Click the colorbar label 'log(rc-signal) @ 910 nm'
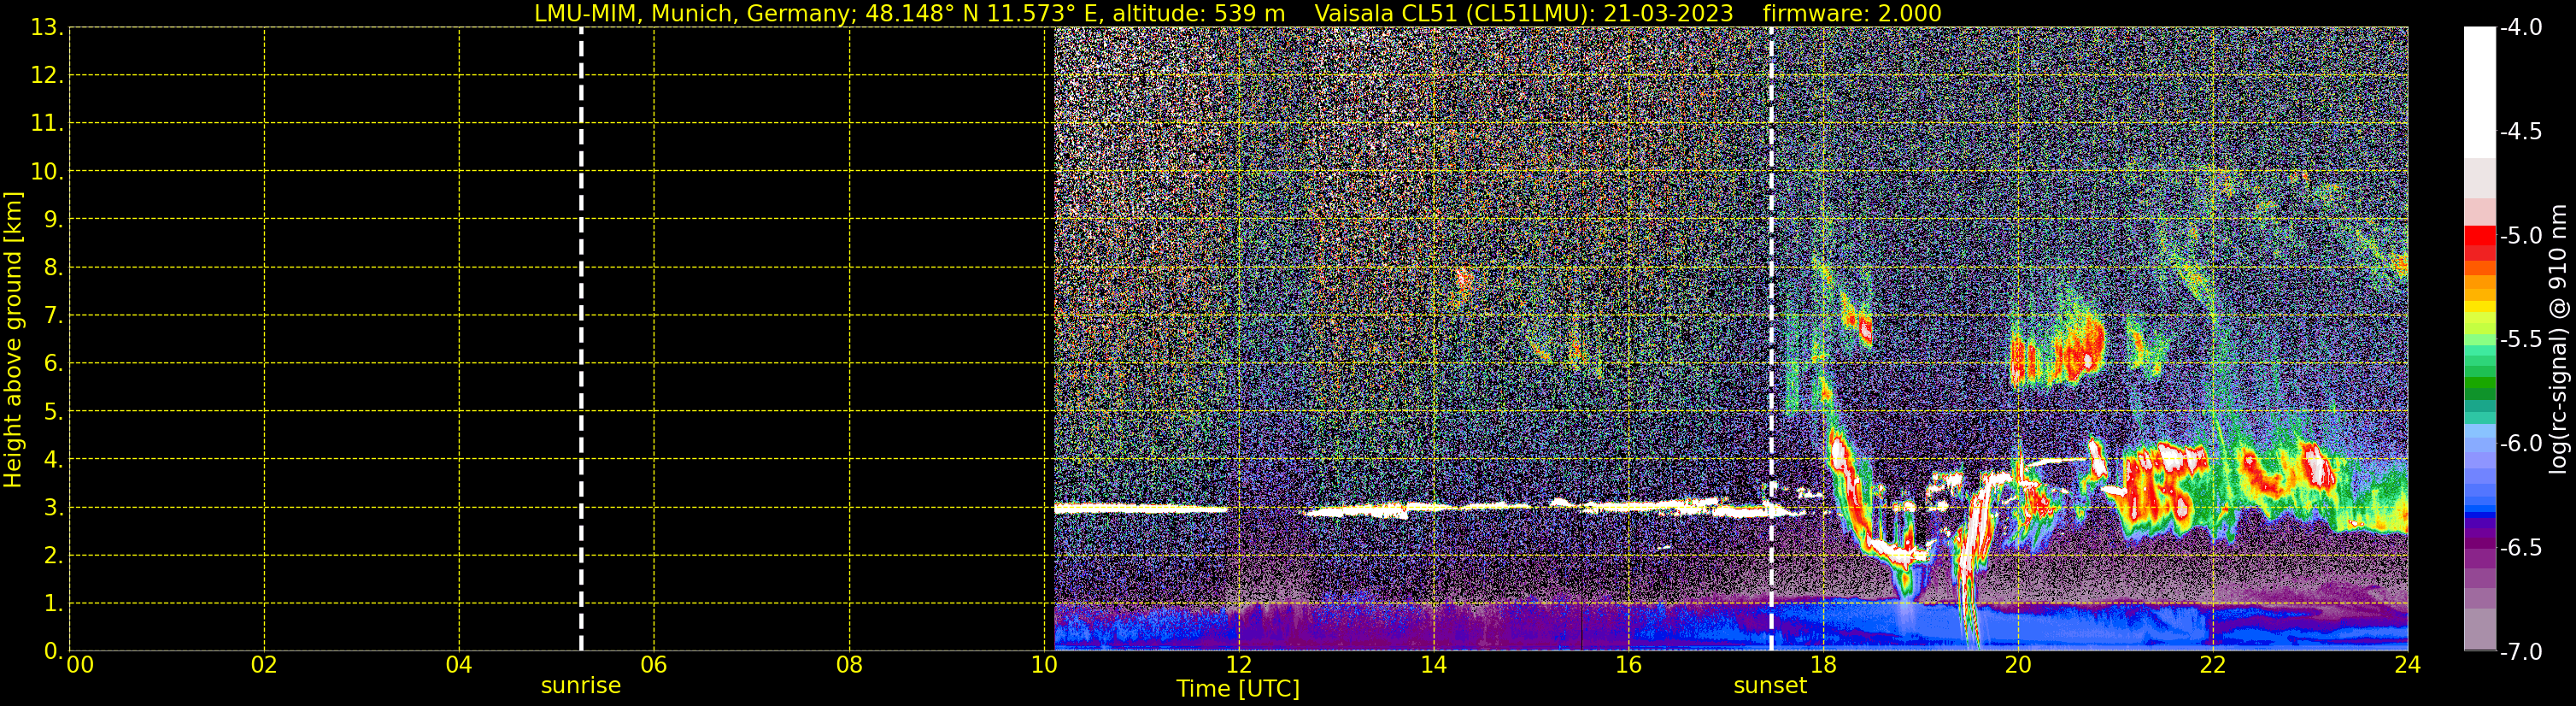 pos(2558,339)
